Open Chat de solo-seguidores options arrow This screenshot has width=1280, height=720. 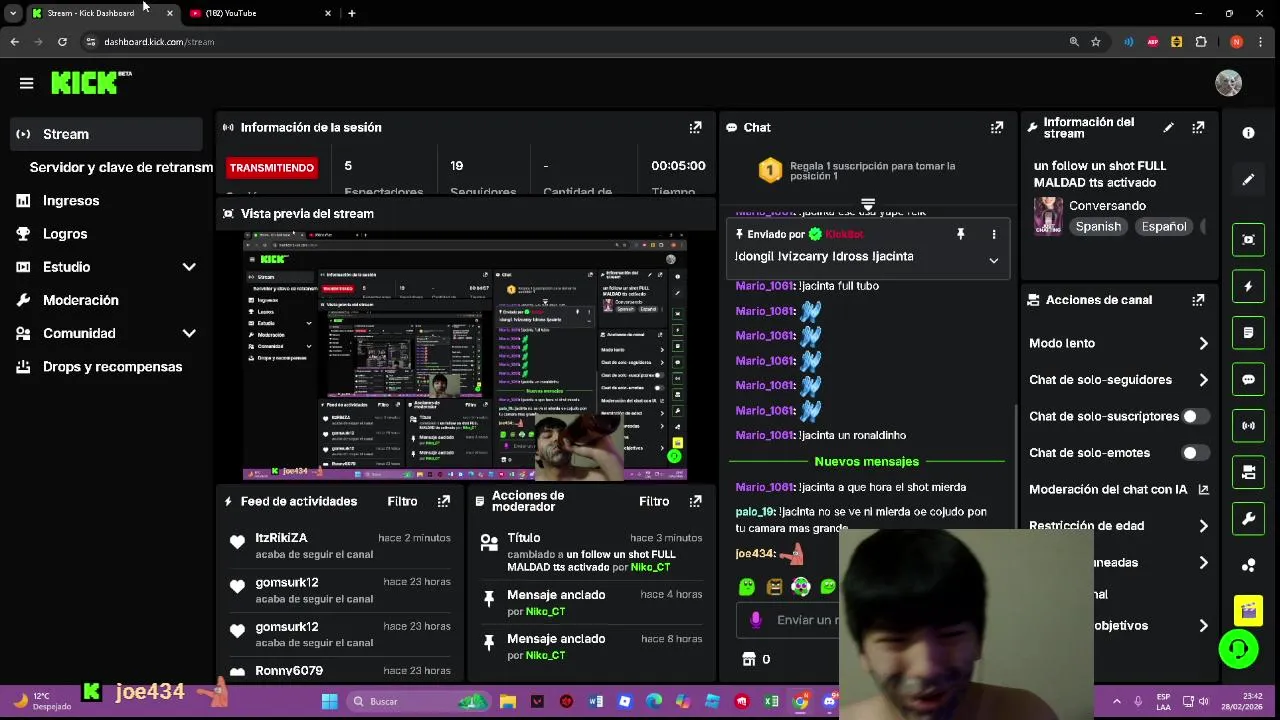pos(1203,380)
